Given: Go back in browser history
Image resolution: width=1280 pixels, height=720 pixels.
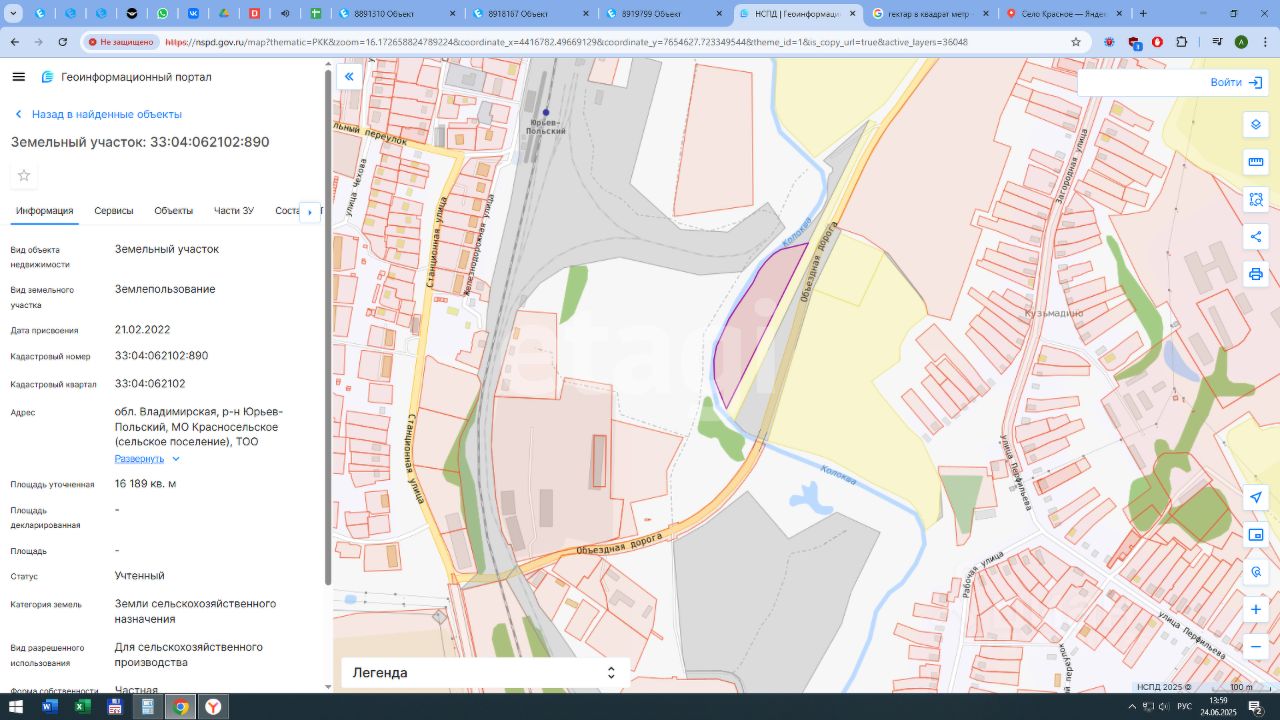Looking at the screenshot, I should (14, 42).
